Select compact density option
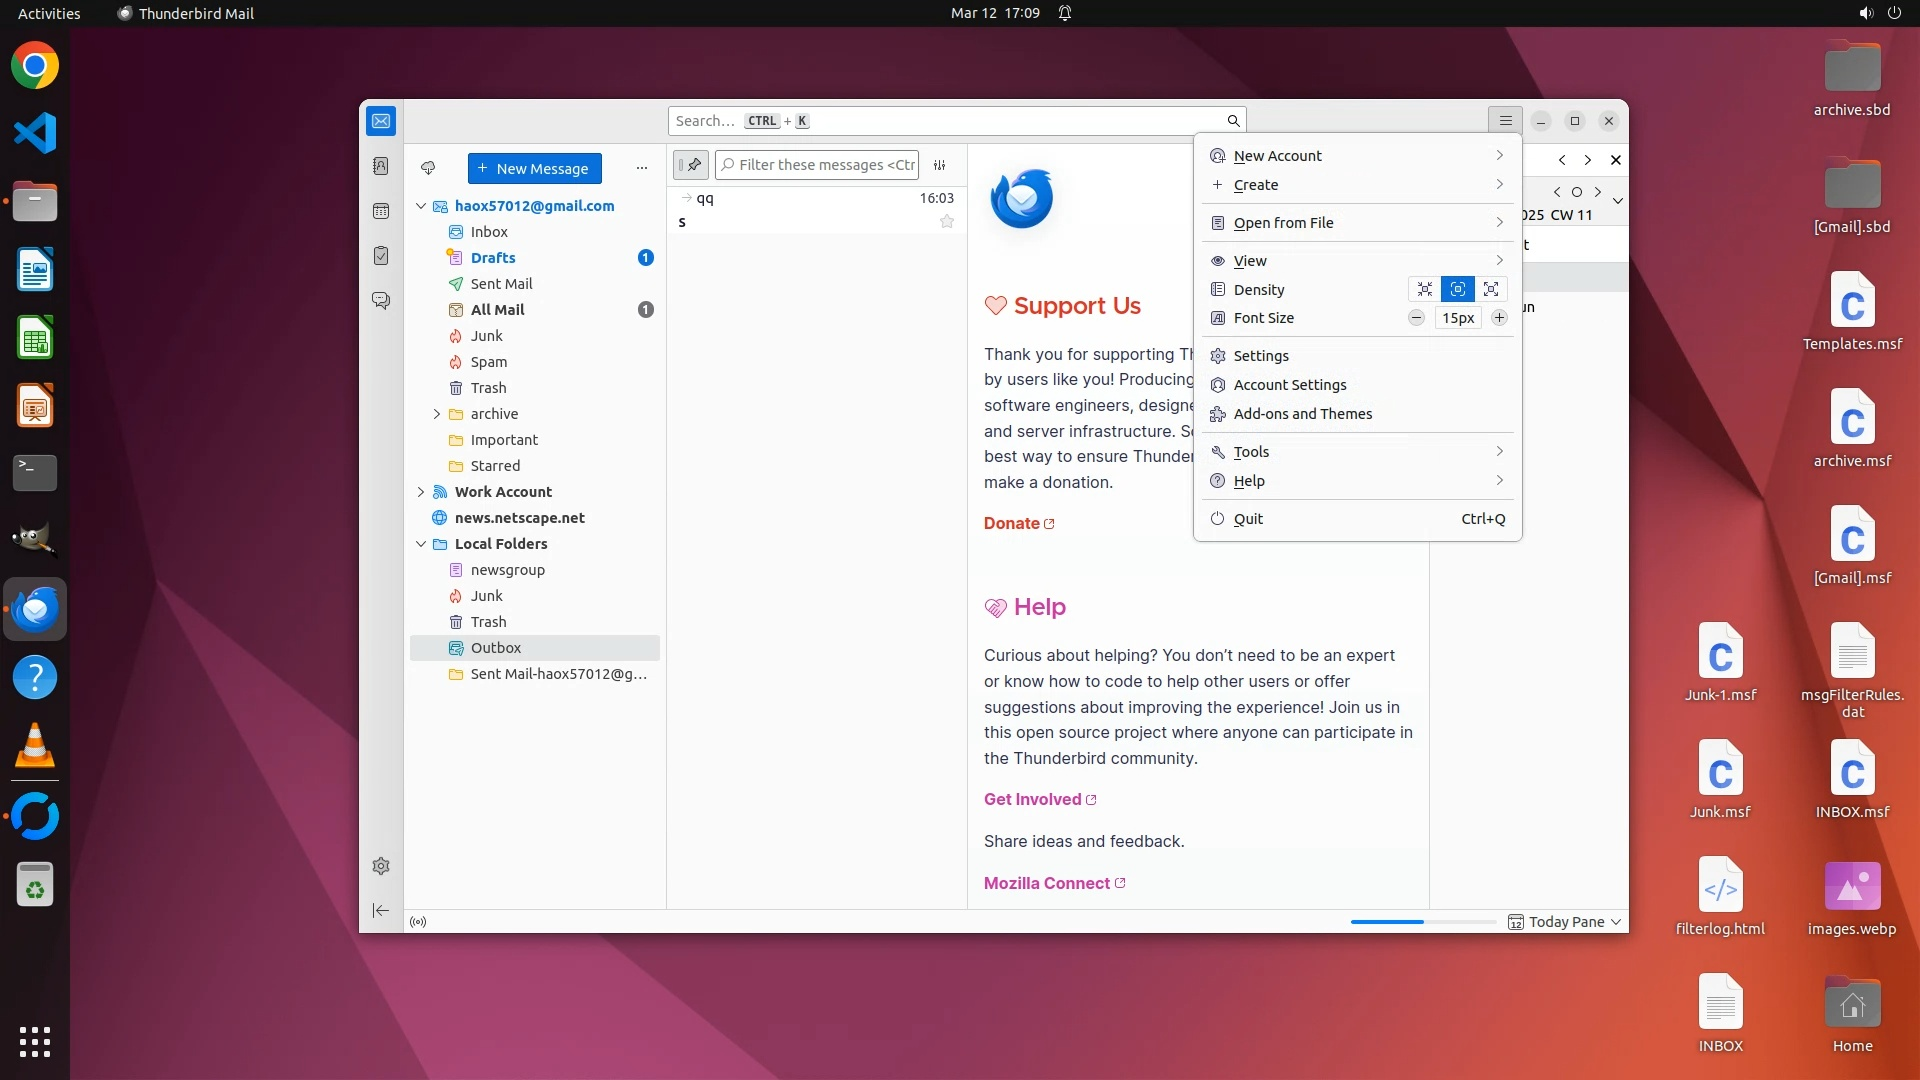Viewport: 1920px width, 1080px height. pyautogui.click(x=1424, y=289)
